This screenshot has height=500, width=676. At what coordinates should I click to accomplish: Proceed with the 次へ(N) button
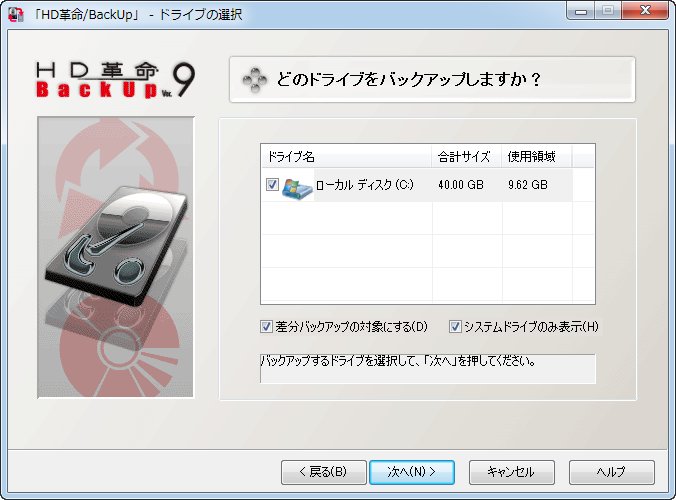coord(412,472)
